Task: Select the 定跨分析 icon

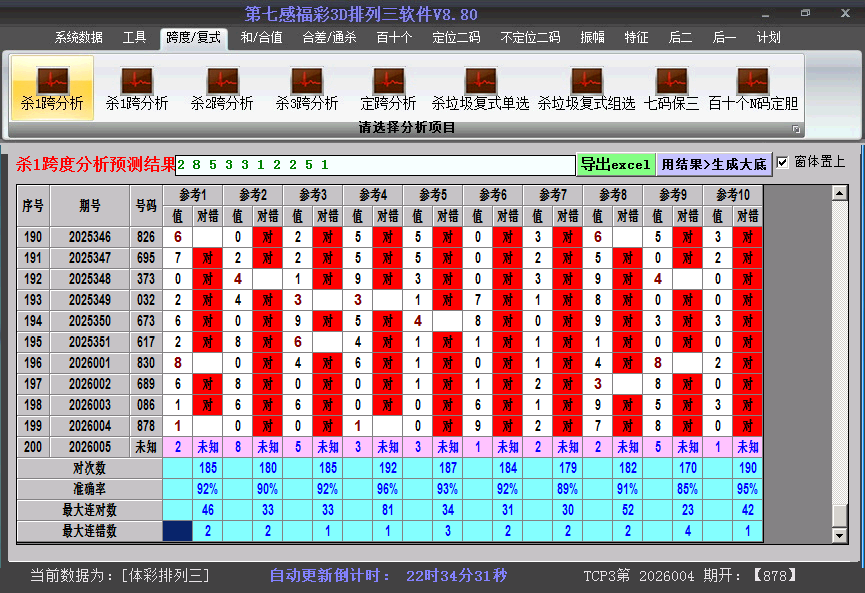Action: [x=388, y=88]
